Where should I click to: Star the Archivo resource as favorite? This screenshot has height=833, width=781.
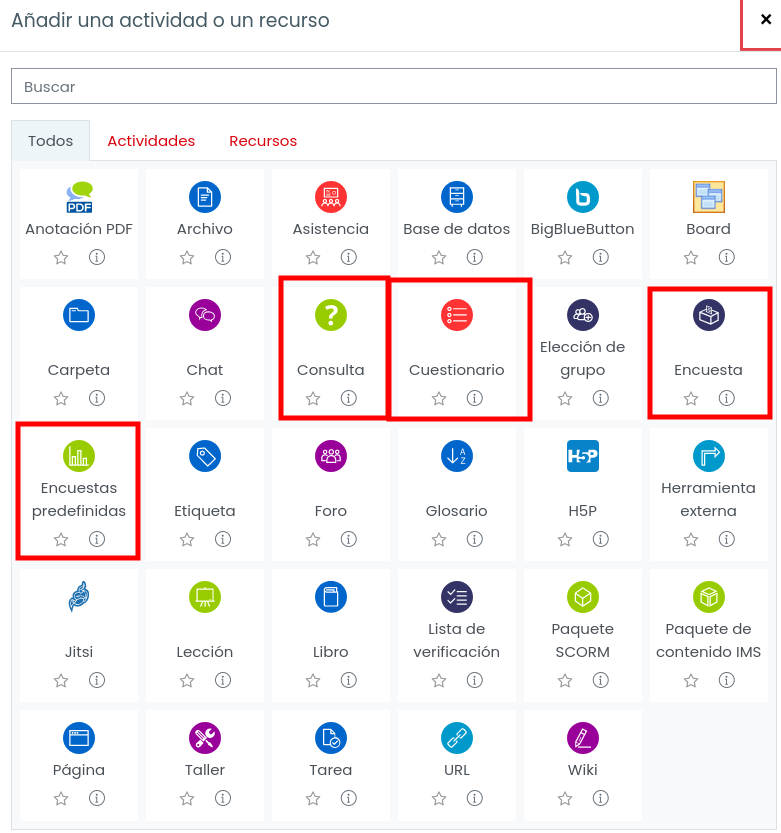pyautogui.click(x=186, y=258)
